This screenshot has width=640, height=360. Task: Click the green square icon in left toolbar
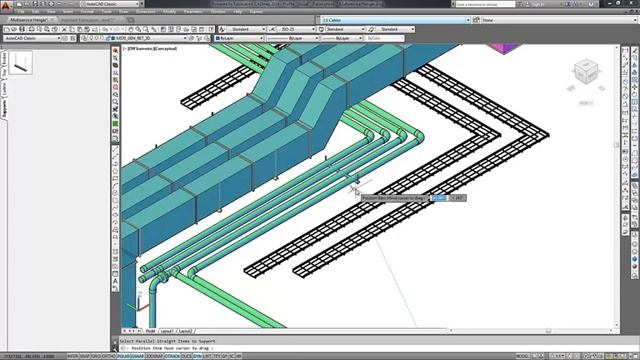[116, 124]
